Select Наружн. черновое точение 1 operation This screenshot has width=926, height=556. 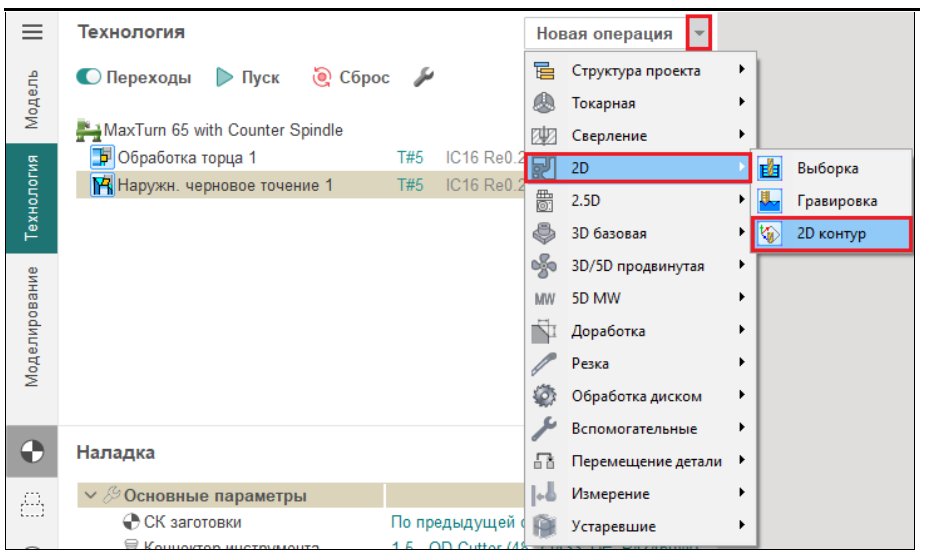click(x=225, y=185)
